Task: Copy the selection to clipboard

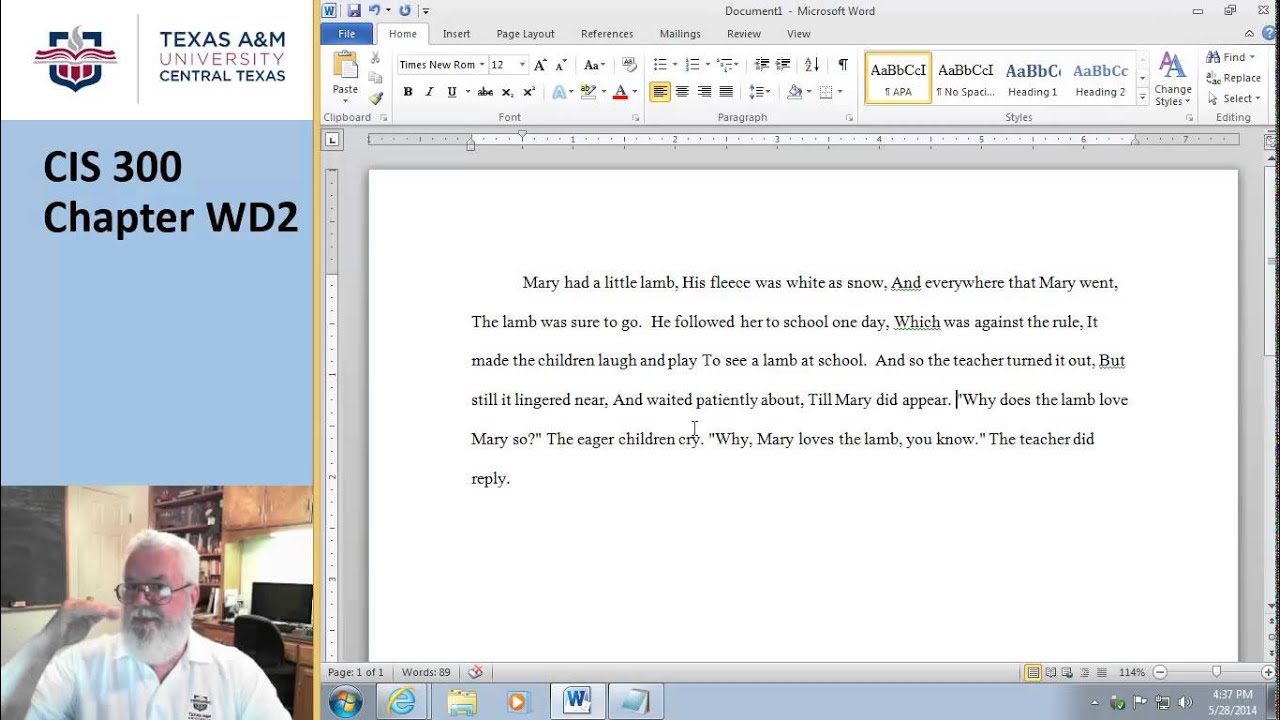Action: pyautogui.click(x=376, y=78)
